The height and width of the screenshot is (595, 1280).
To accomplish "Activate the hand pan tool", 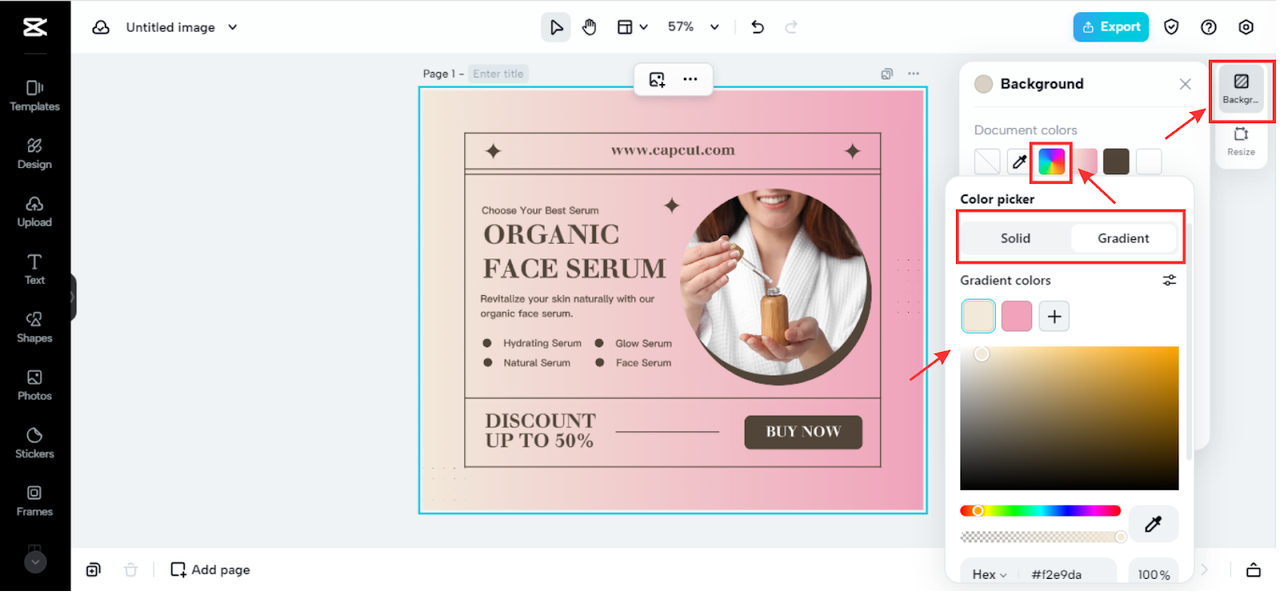I will click(590, 27).
